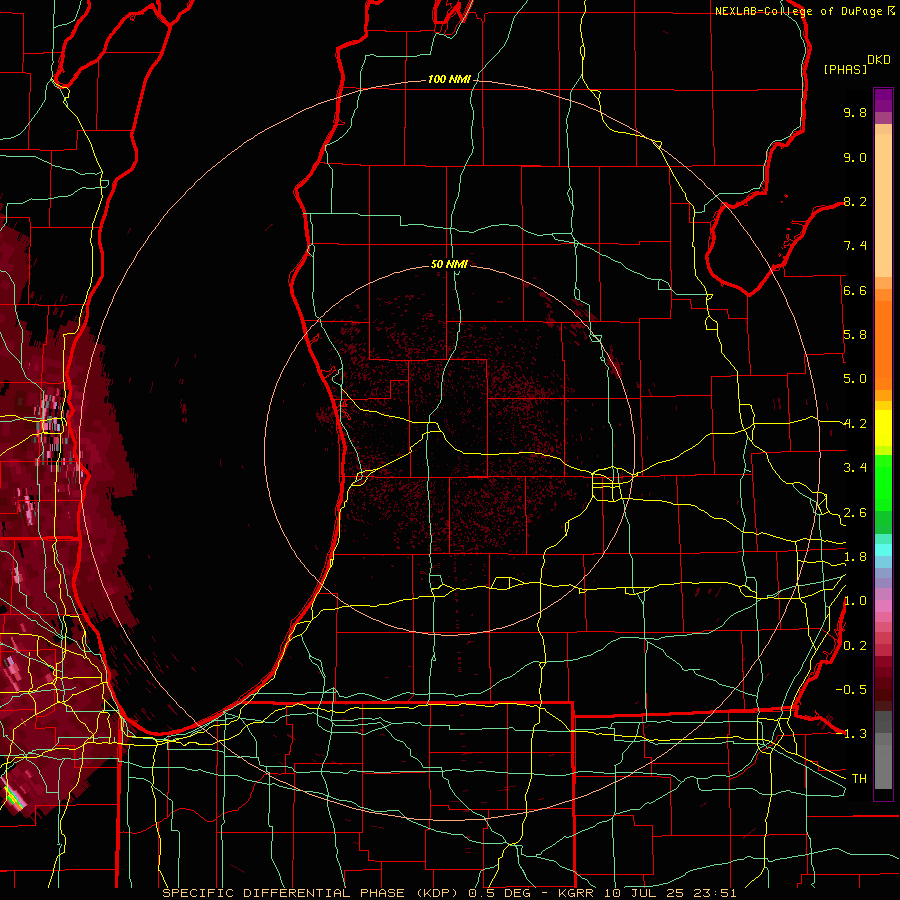The image size is (900, 900).
Task: Click the cyan band of the color bar
Action: click(x=883, y=550)
